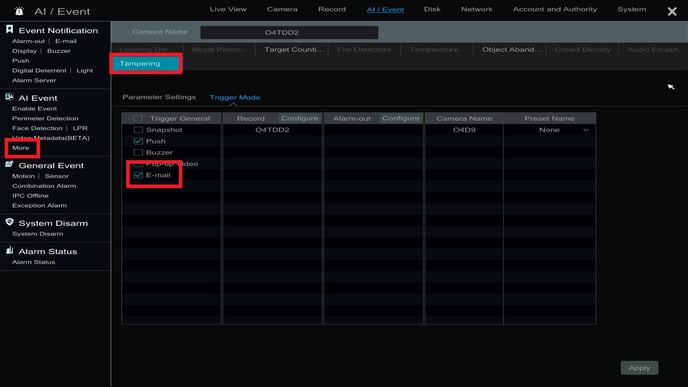The width and height of the screenshot is (688, 387).
Task: Open the LPR link
Action: click(x=80, y=128)
